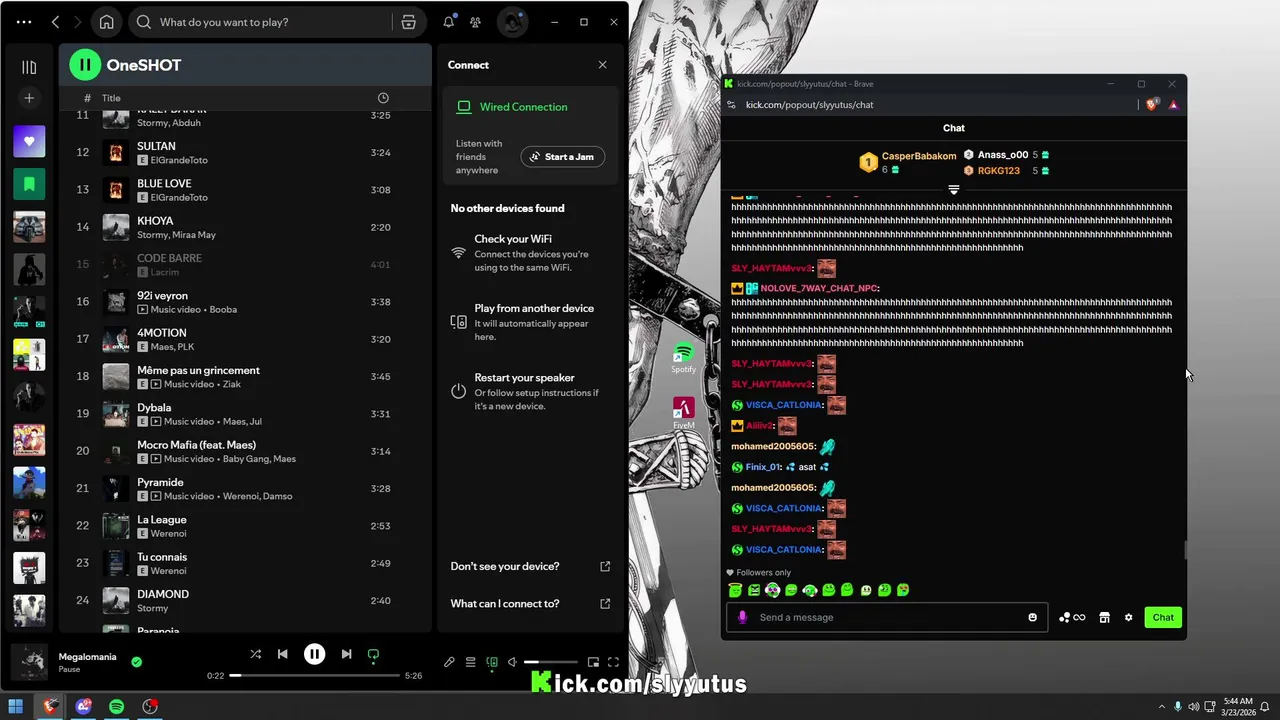
Task: Toggle the Connect to a device icon
Action: 491,662
